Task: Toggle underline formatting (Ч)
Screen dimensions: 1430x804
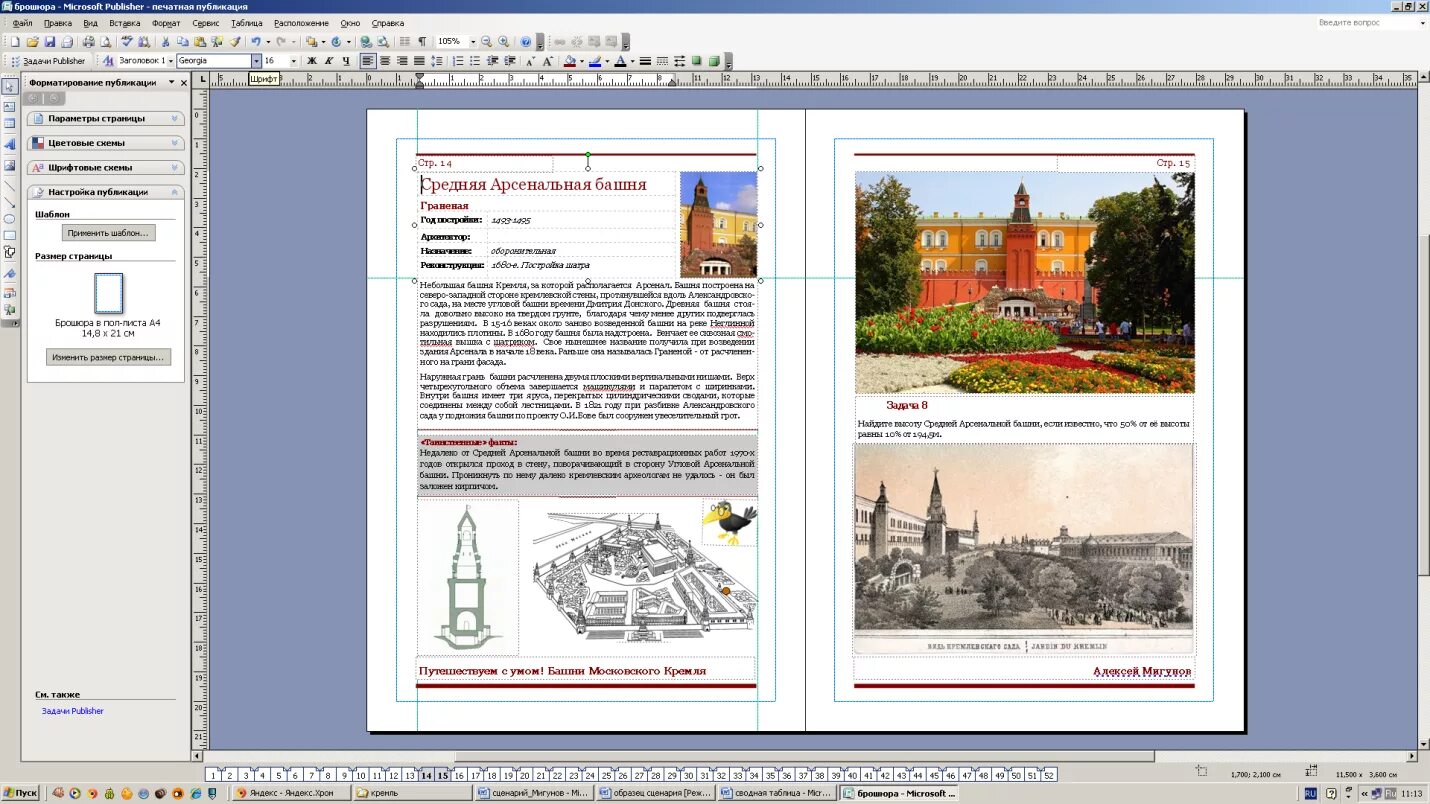Action: 345,61
